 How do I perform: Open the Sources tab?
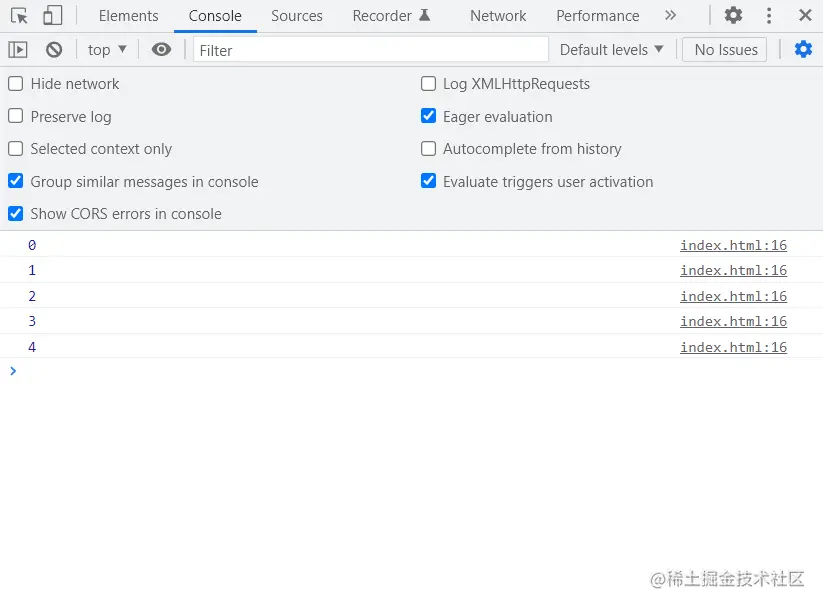(x=297, y=16)
